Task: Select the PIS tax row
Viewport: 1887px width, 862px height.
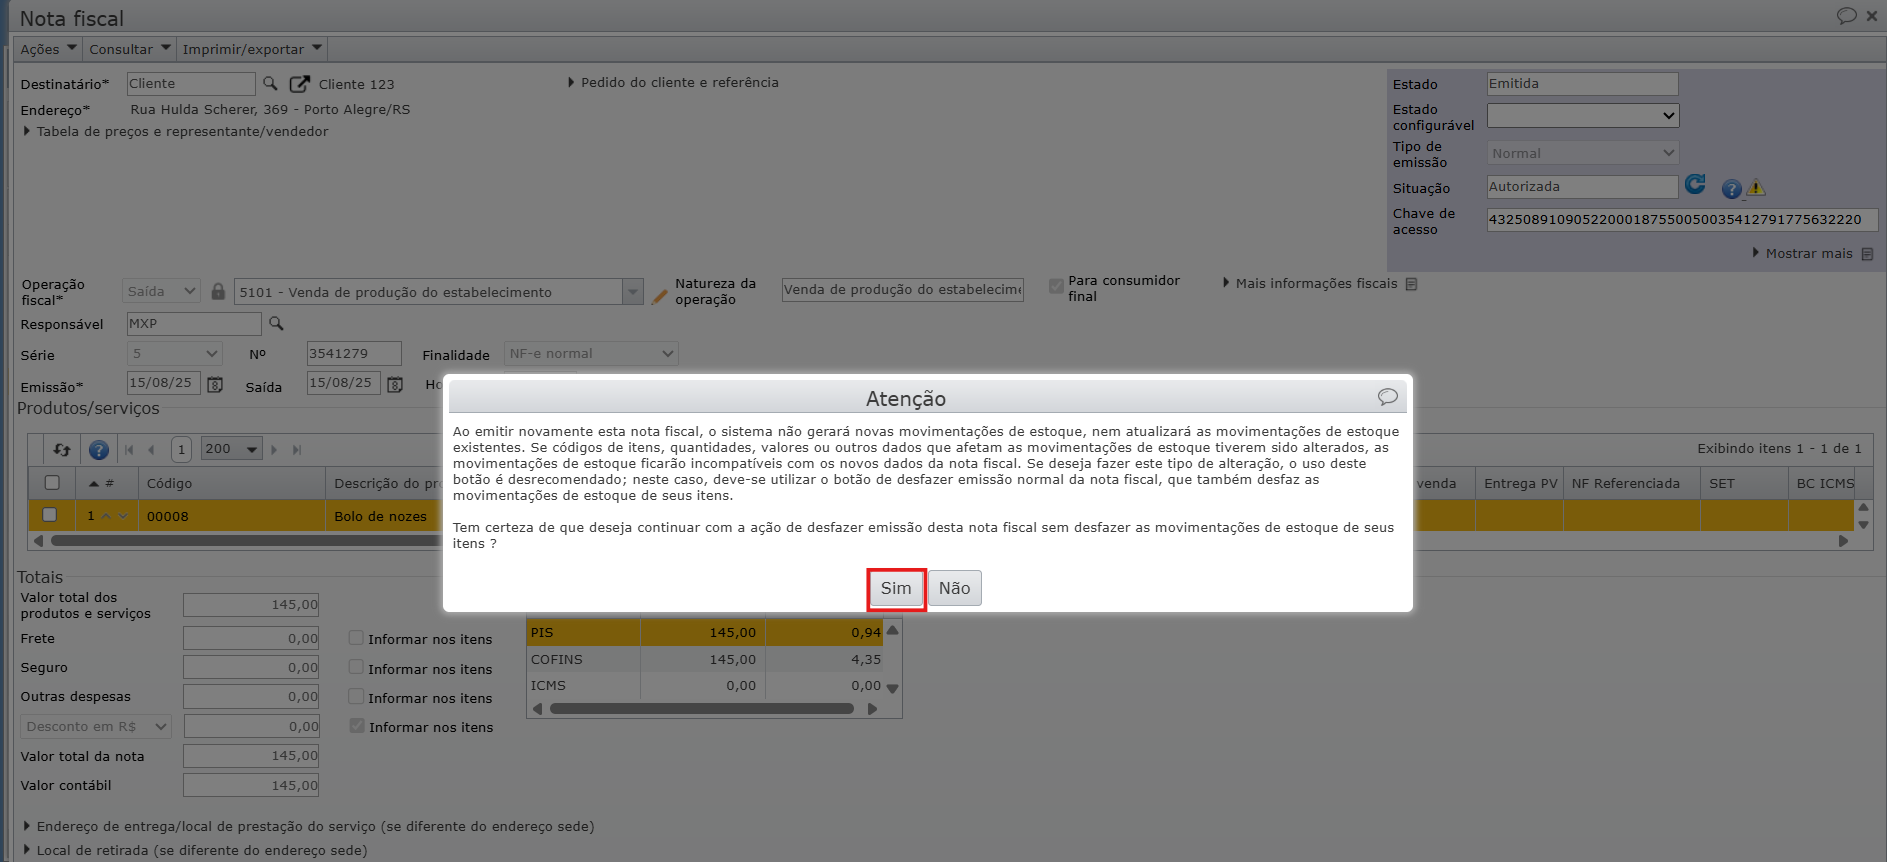Action: click(x=705, y=632)
